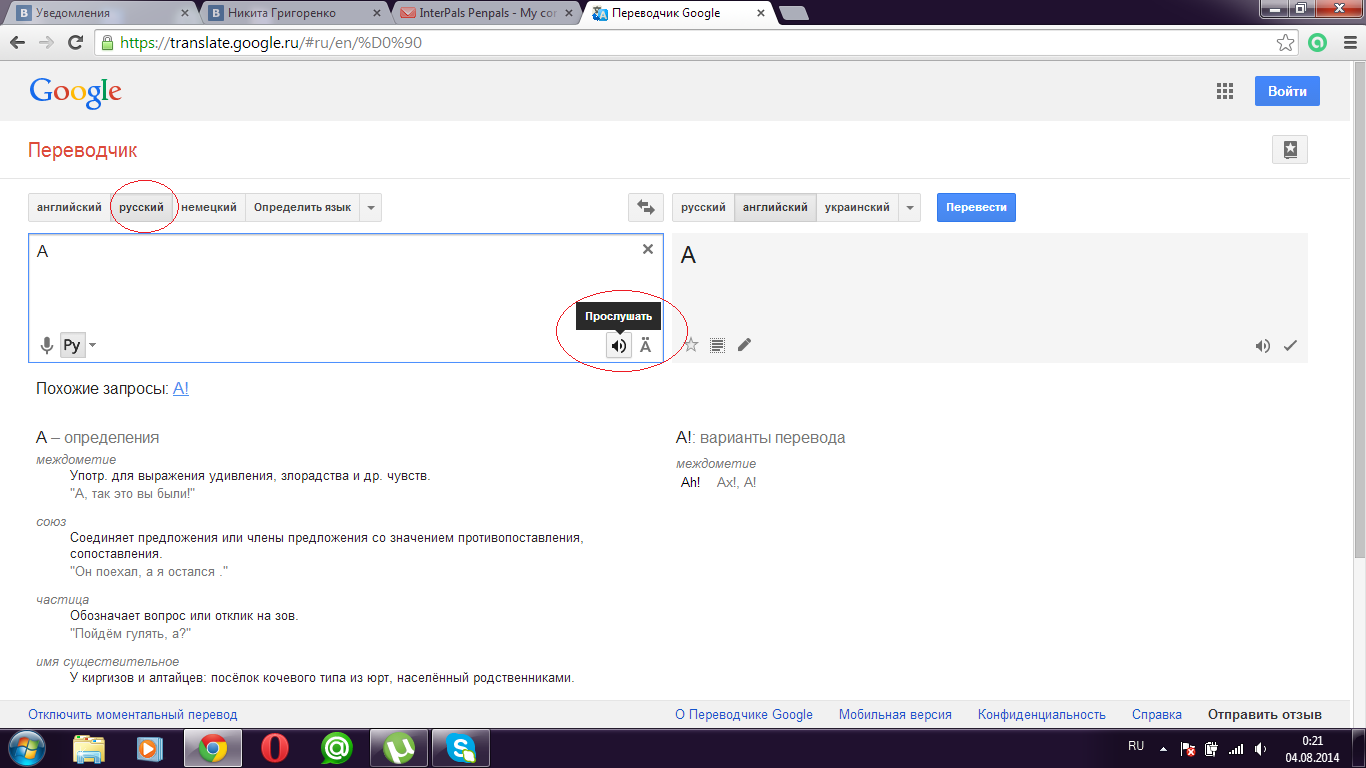Open the Справка help link

(x=1157, y=715)
